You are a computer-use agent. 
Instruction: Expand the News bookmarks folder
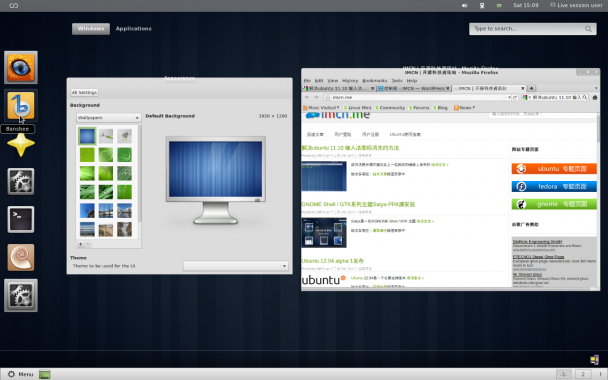(x=465, y=108)
